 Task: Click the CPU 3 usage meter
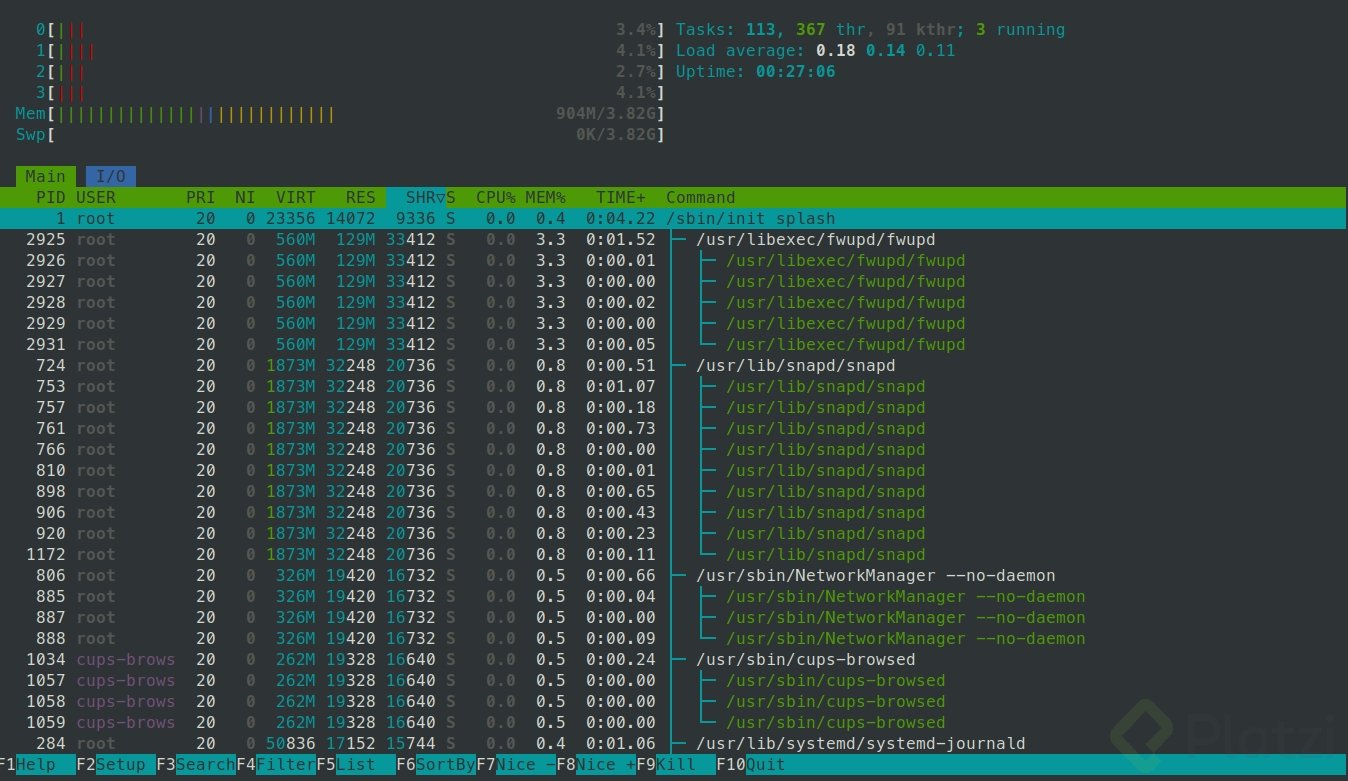click(350, 93)
